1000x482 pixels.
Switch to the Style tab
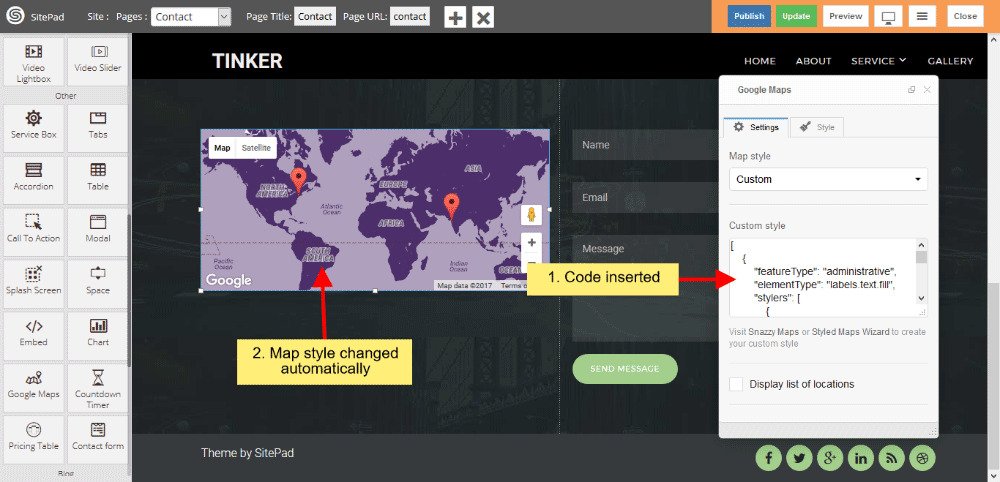point(817,127)
